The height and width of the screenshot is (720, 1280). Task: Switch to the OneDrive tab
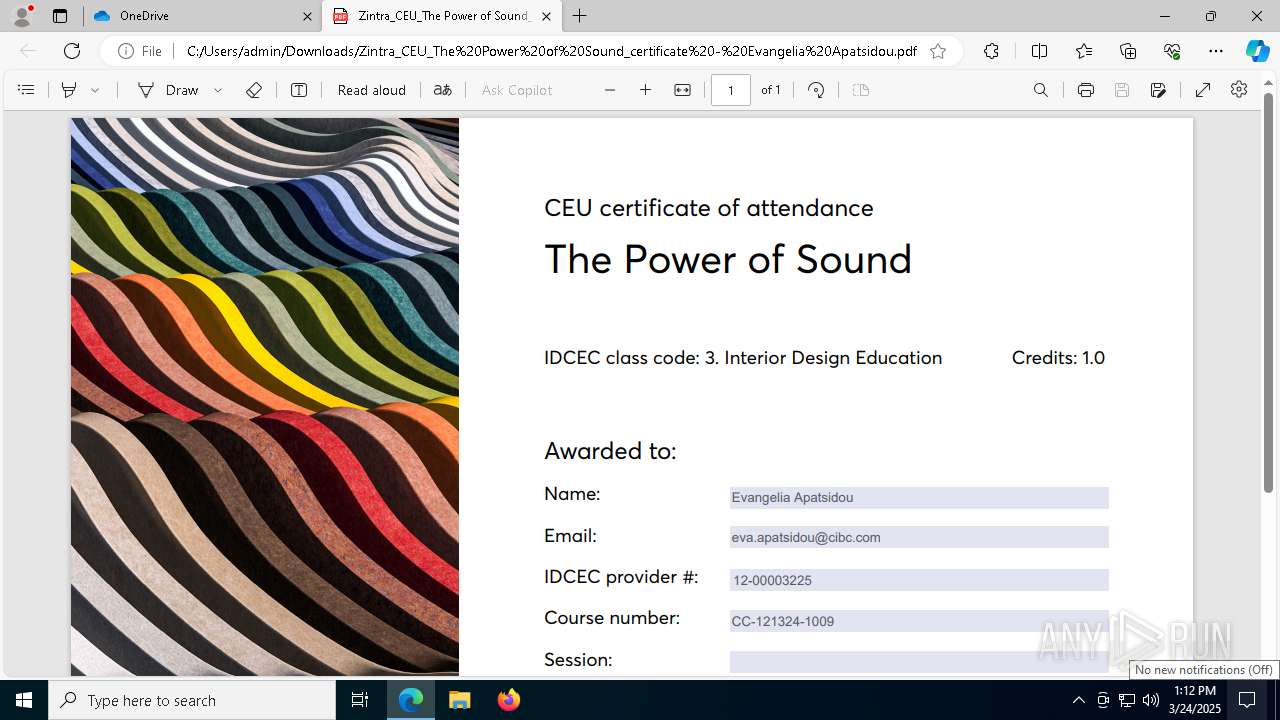click(203, 16)
